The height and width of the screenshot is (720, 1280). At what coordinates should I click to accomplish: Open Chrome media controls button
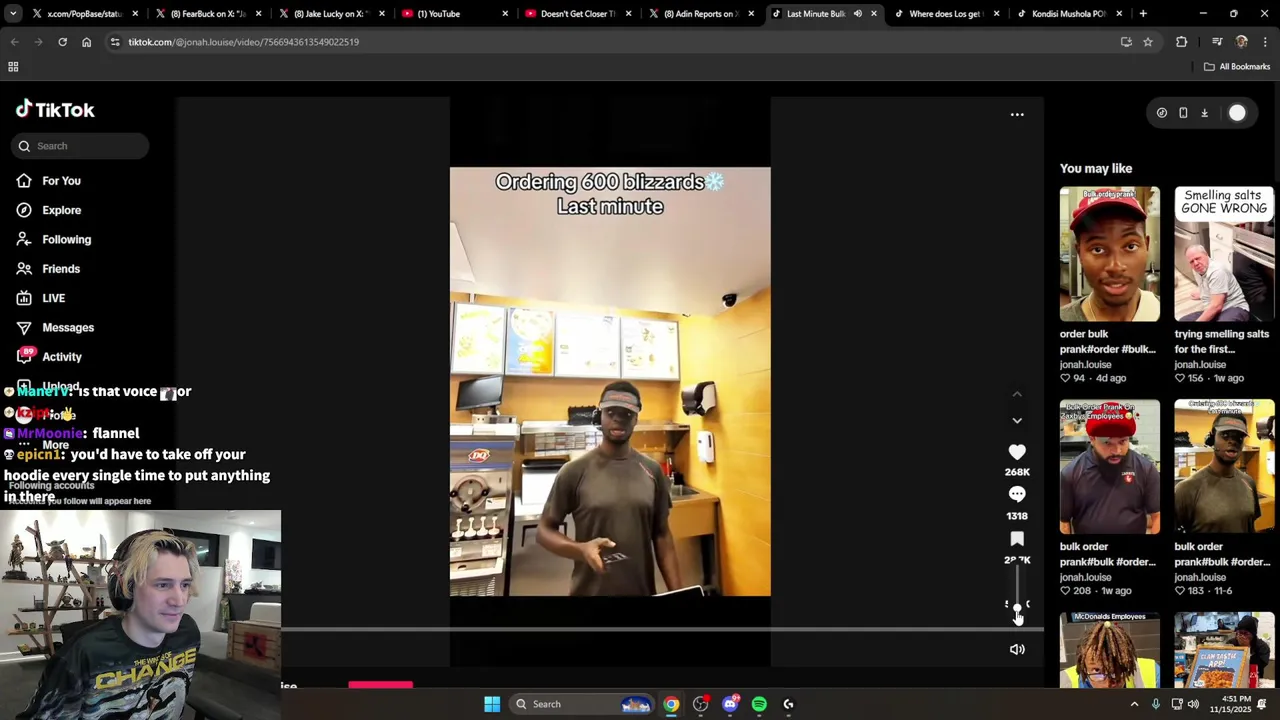[1217, 42]
